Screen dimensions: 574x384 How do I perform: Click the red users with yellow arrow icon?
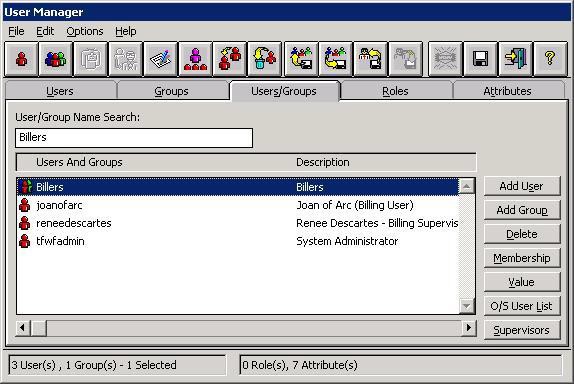tap(230, 59)
